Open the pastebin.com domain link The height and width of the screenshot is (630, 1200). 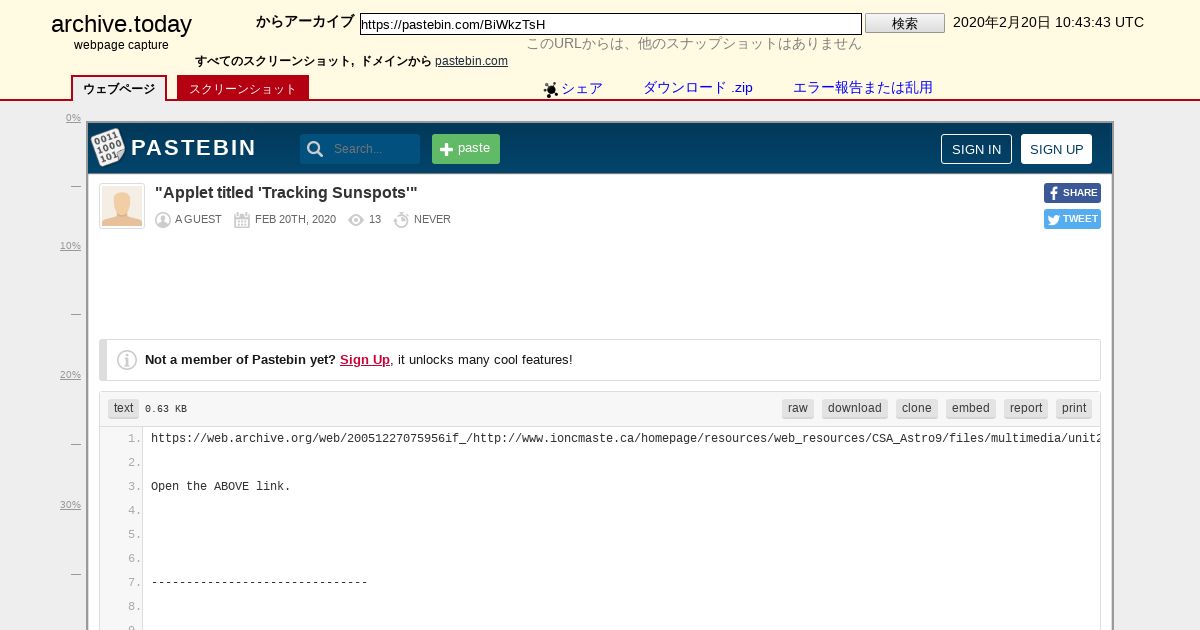click(x=471, y=61)
